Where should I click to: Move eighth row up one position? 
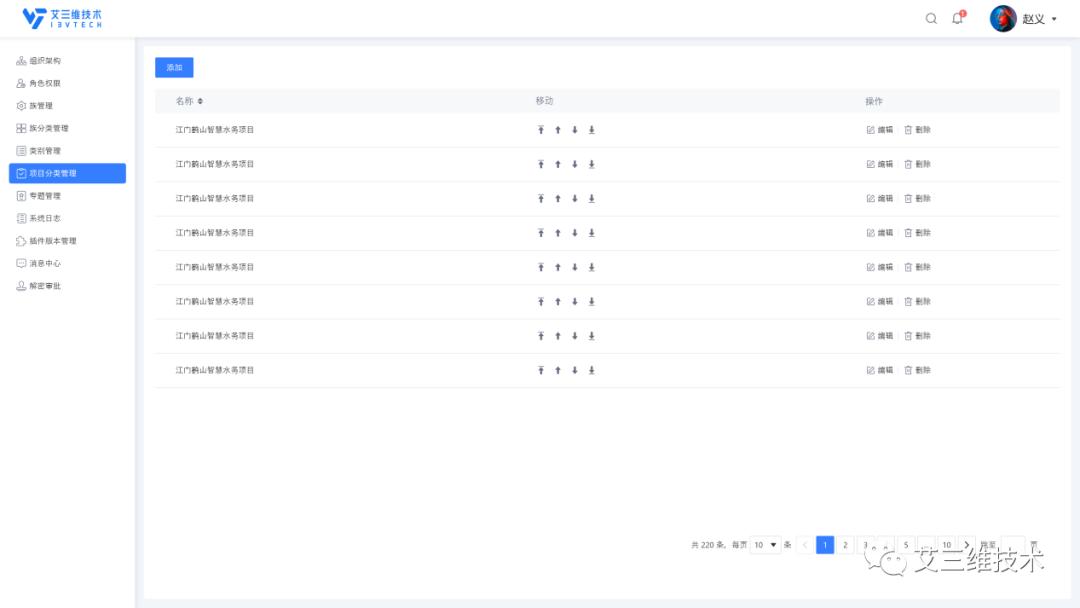(x=558, y=370)
